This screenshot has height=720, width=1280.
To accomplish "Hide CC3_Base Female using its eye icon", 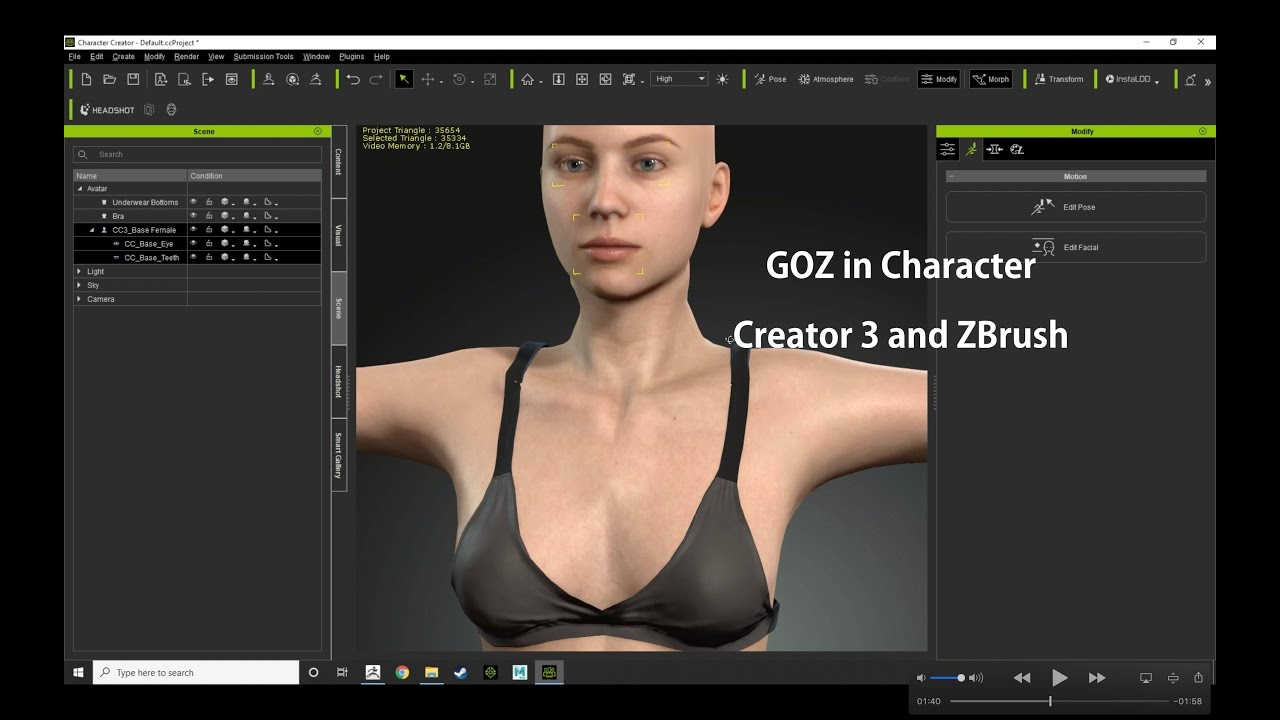I will tap(194, 230).
